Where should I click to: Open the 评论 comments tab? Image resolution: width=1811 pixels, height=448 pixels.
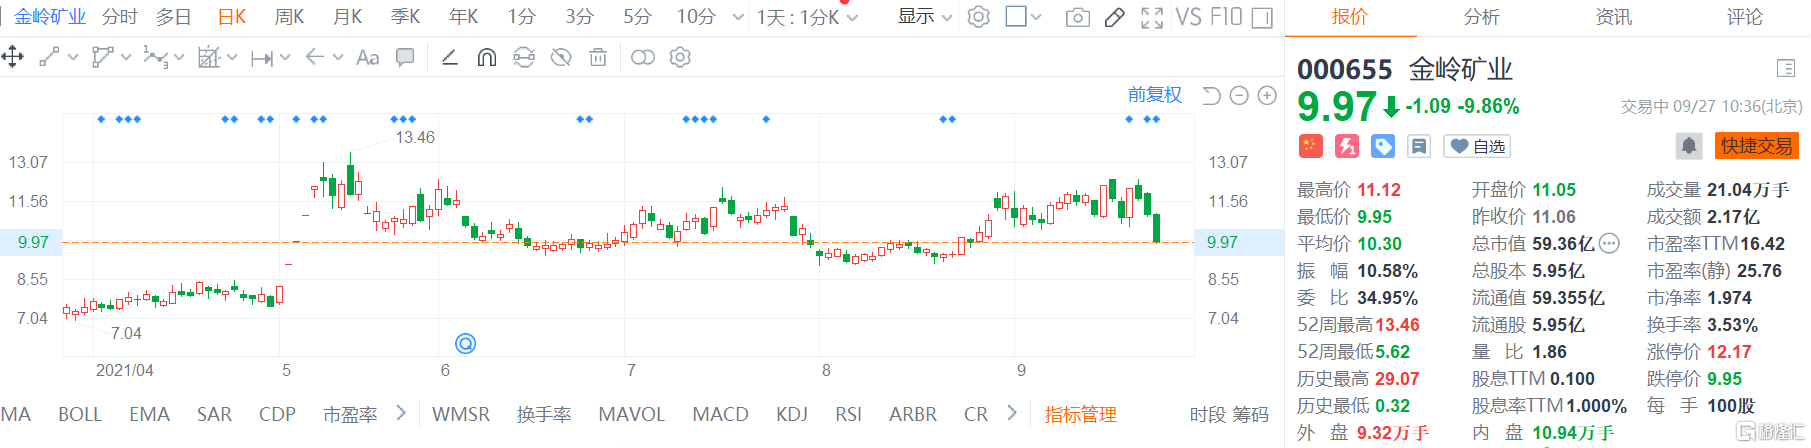coord(1745,17)
